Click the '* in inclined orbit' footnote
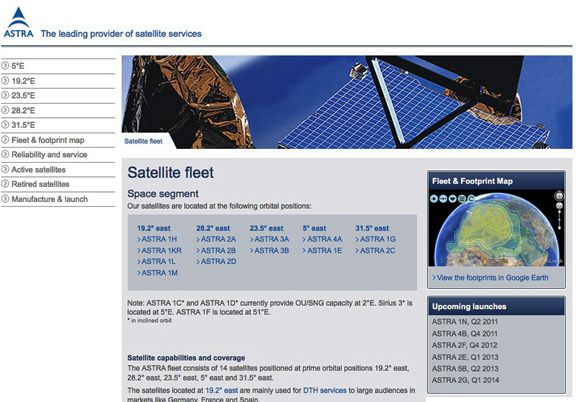This screenshot has width=576, height=402. (x=150, y=320)
